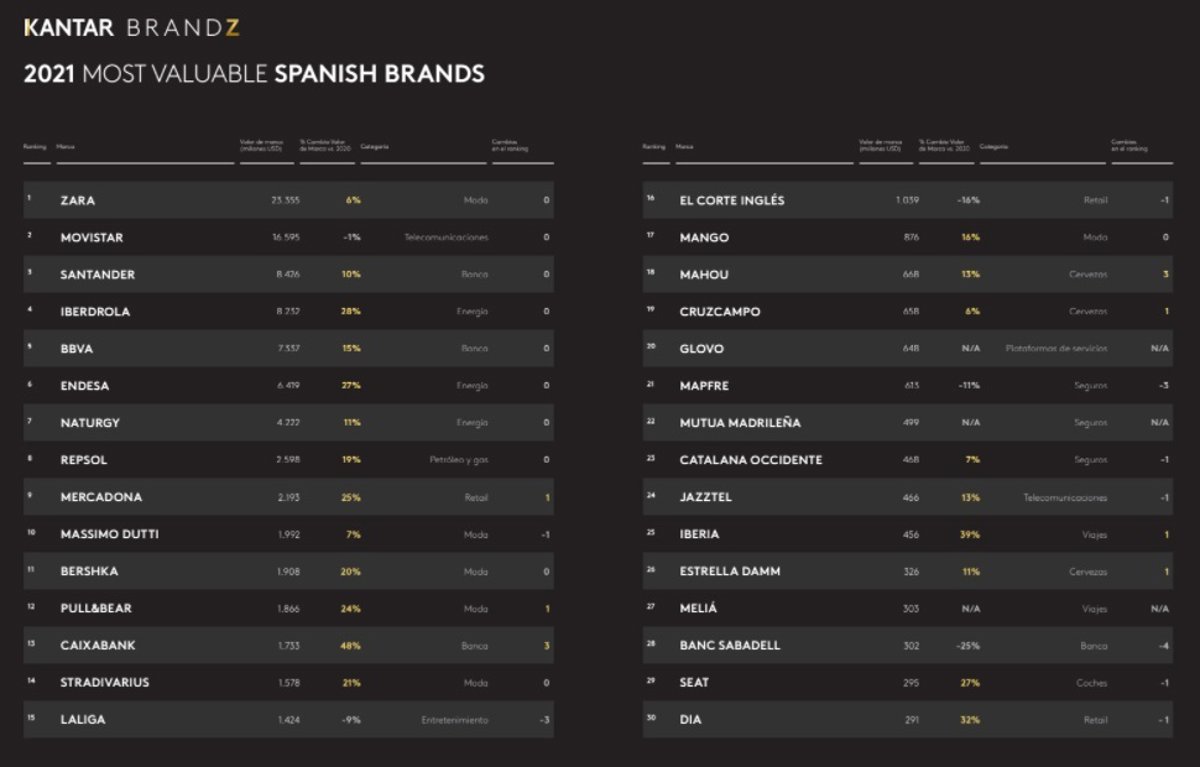Image resolution: width=1200 pixels, height=767 pixels.
Task: Click the MOVISTAR brand name
Action: (91, 238)
